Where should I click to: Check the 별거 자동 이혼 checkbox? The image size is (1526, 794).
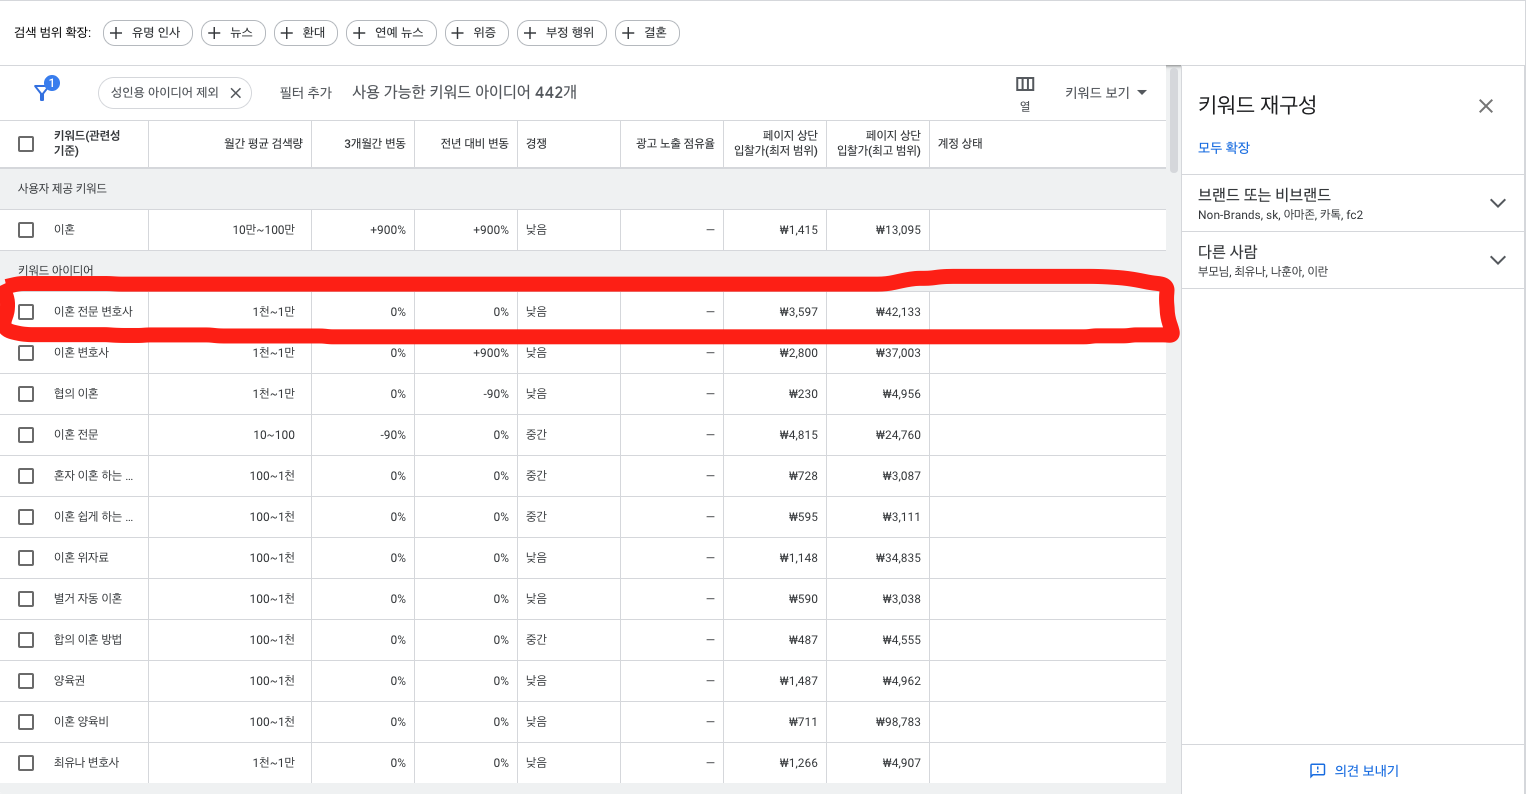tap(26, 599)
